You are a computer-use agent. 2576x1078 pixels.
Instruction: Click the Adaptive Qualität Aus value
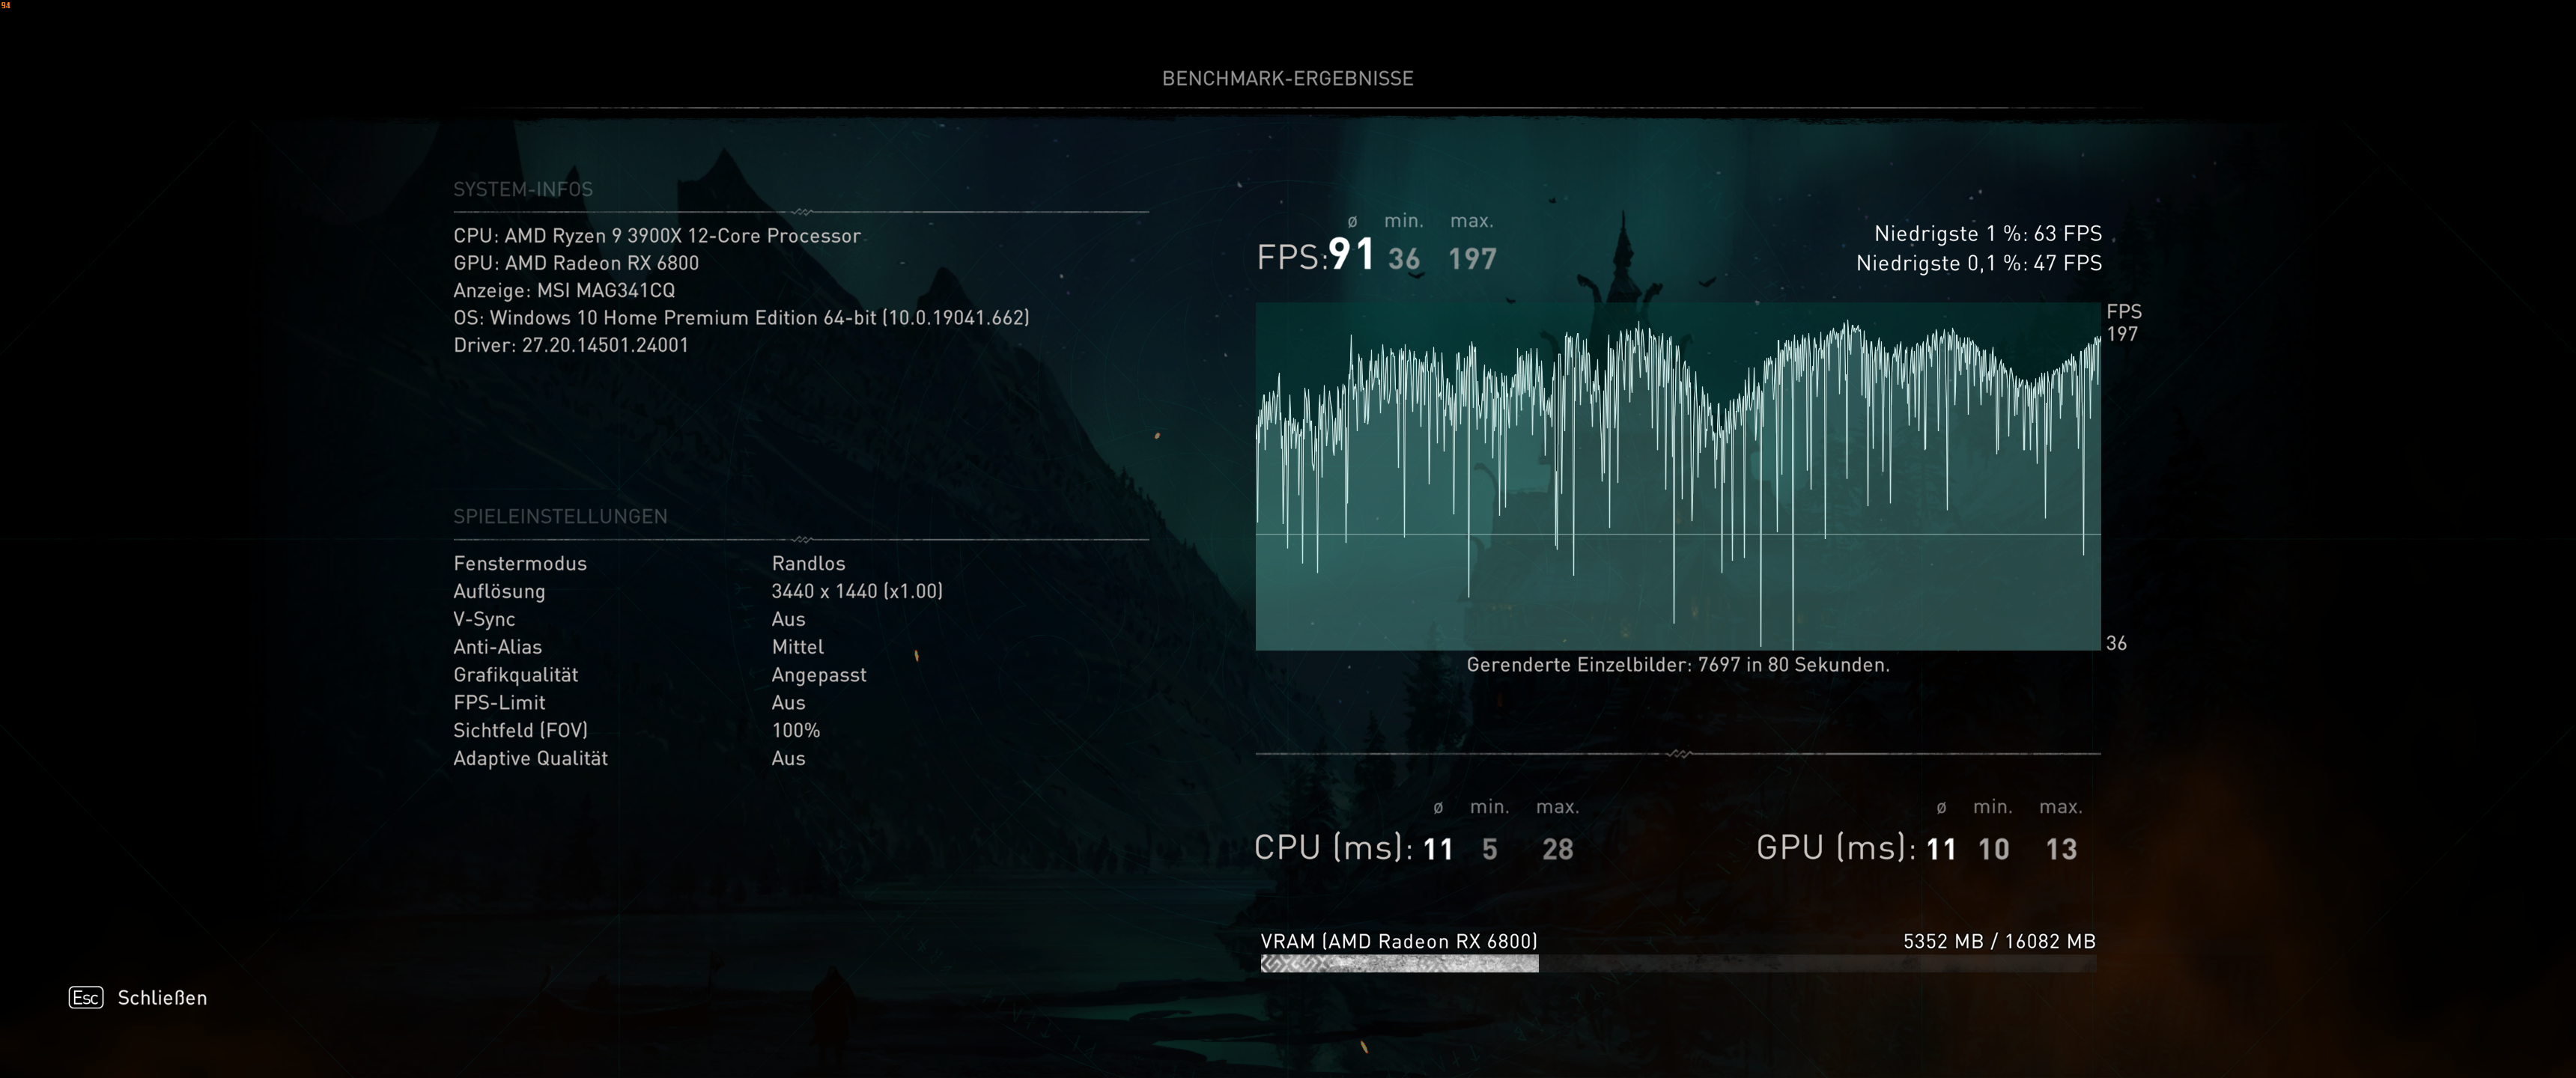click(788, 758)
